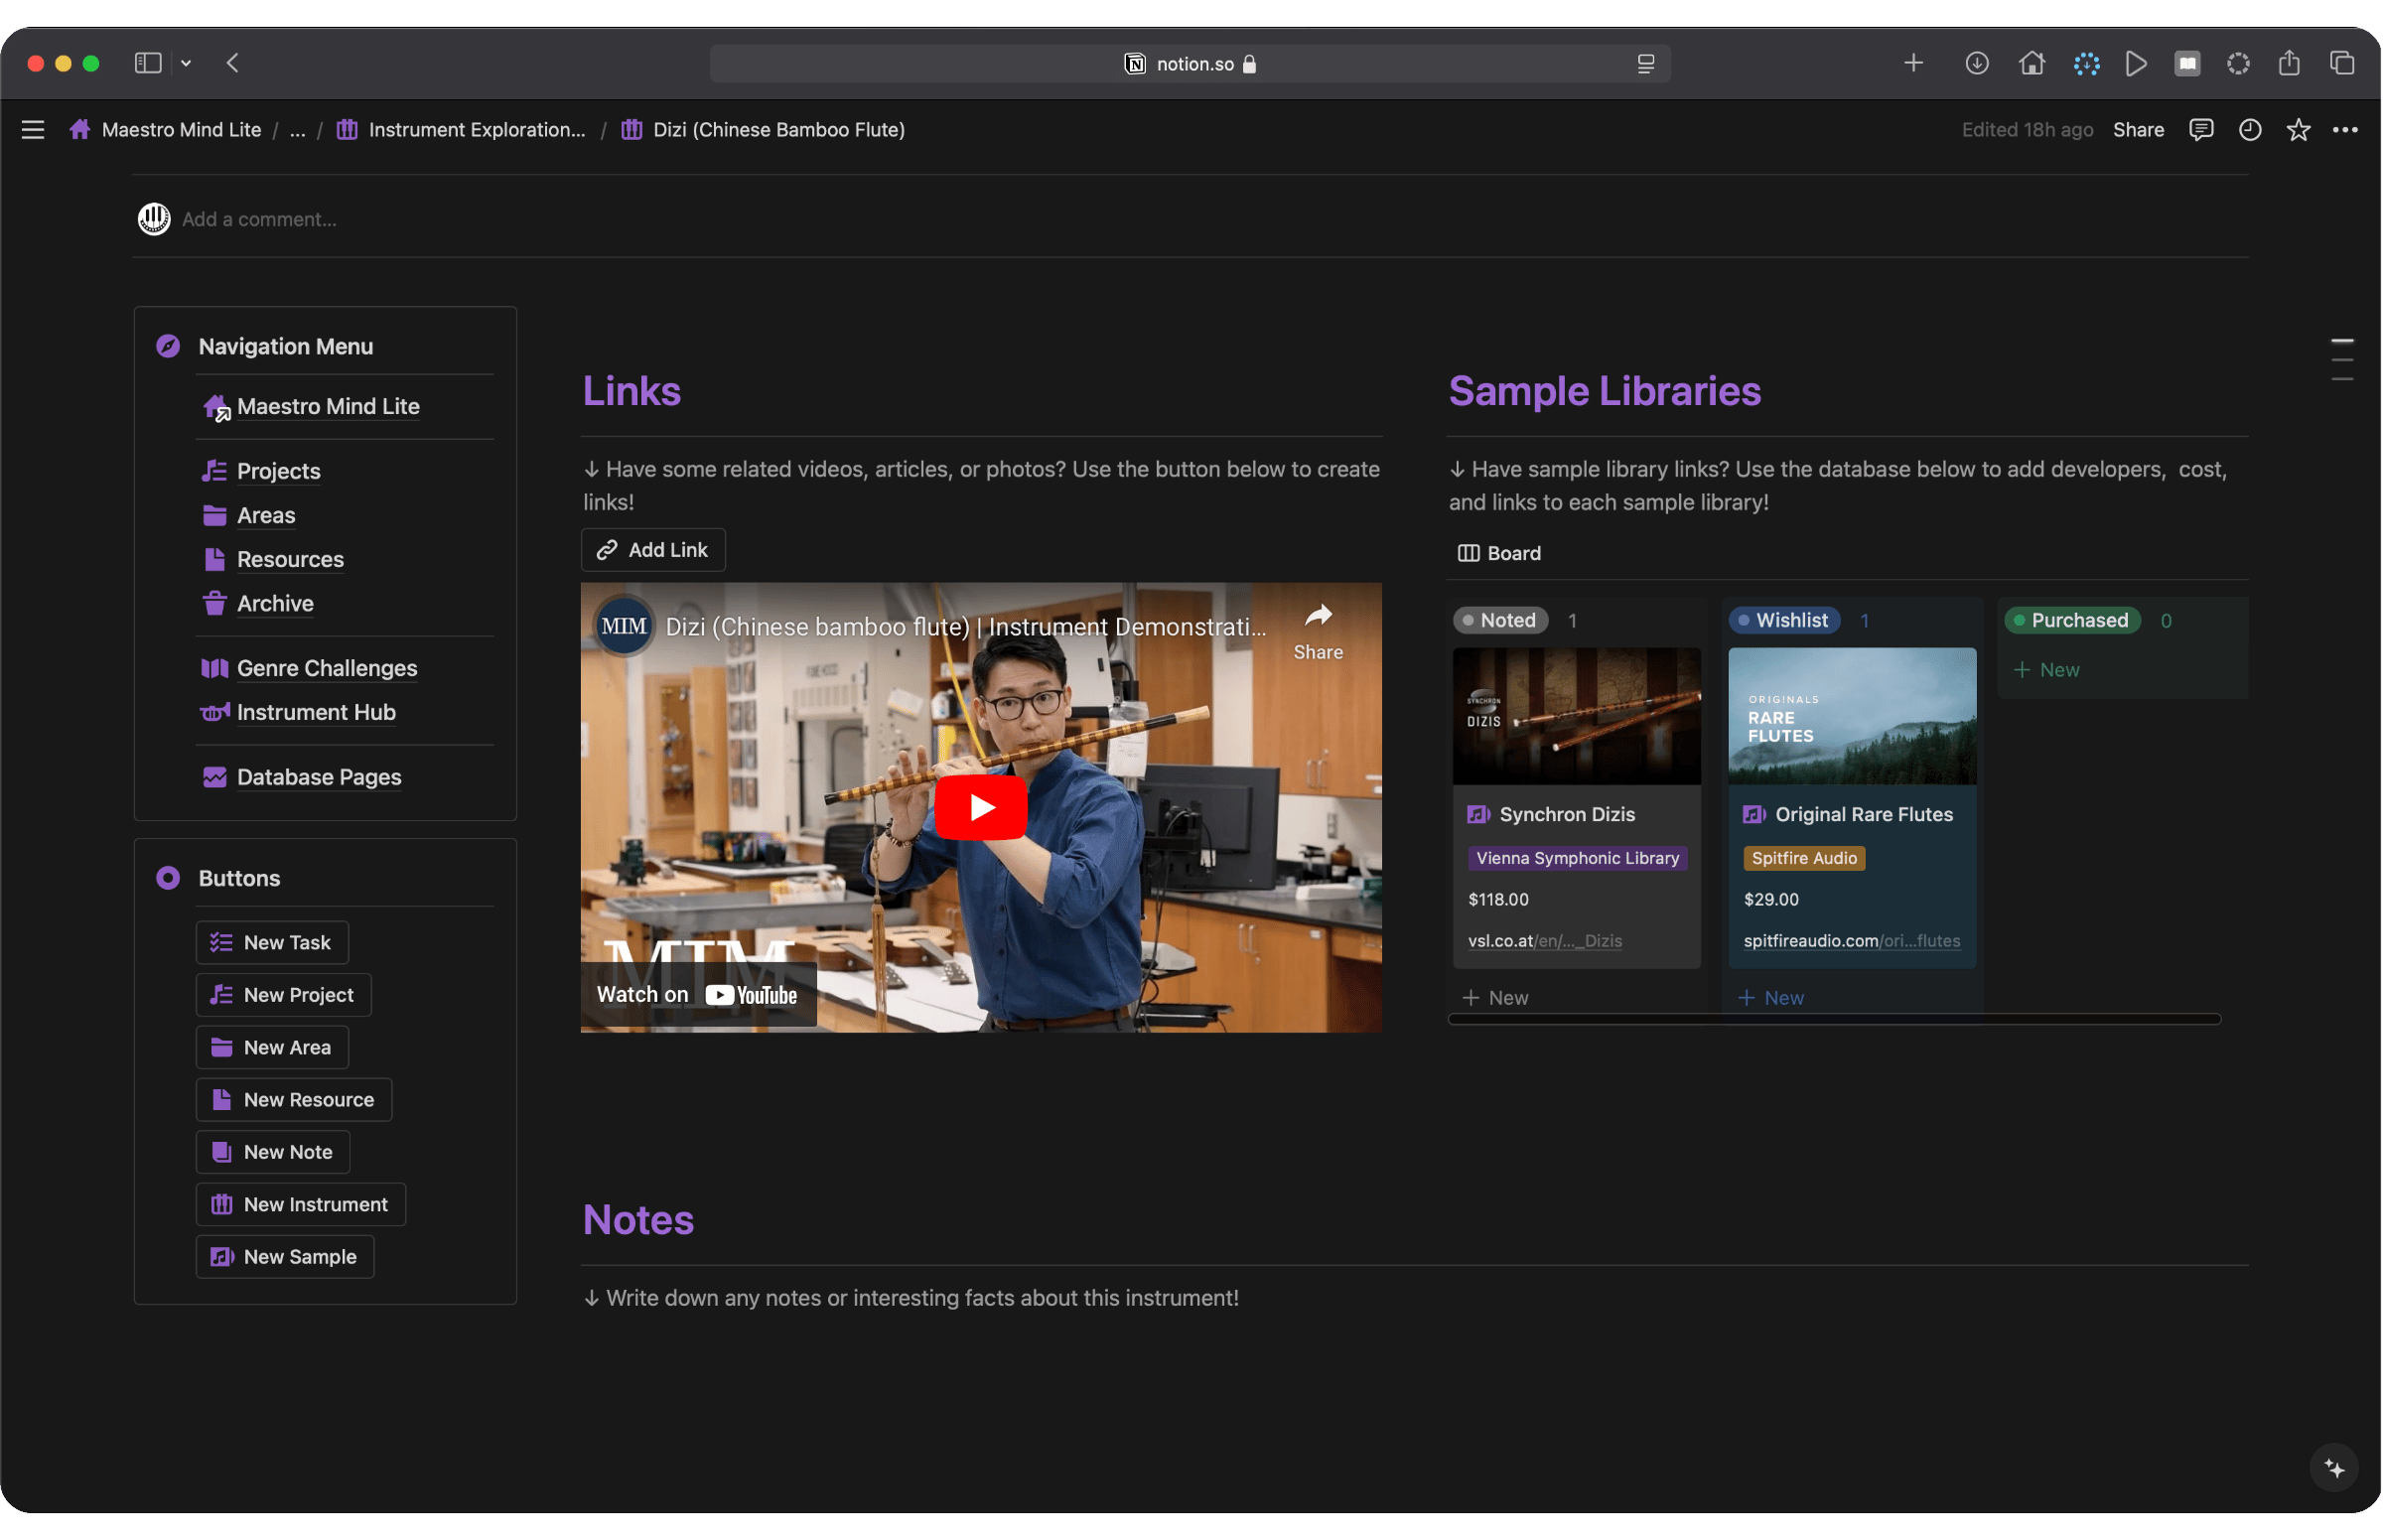Star this page as favorite
This screenshot has height=1540, width=2383.
pos(2298,130)
